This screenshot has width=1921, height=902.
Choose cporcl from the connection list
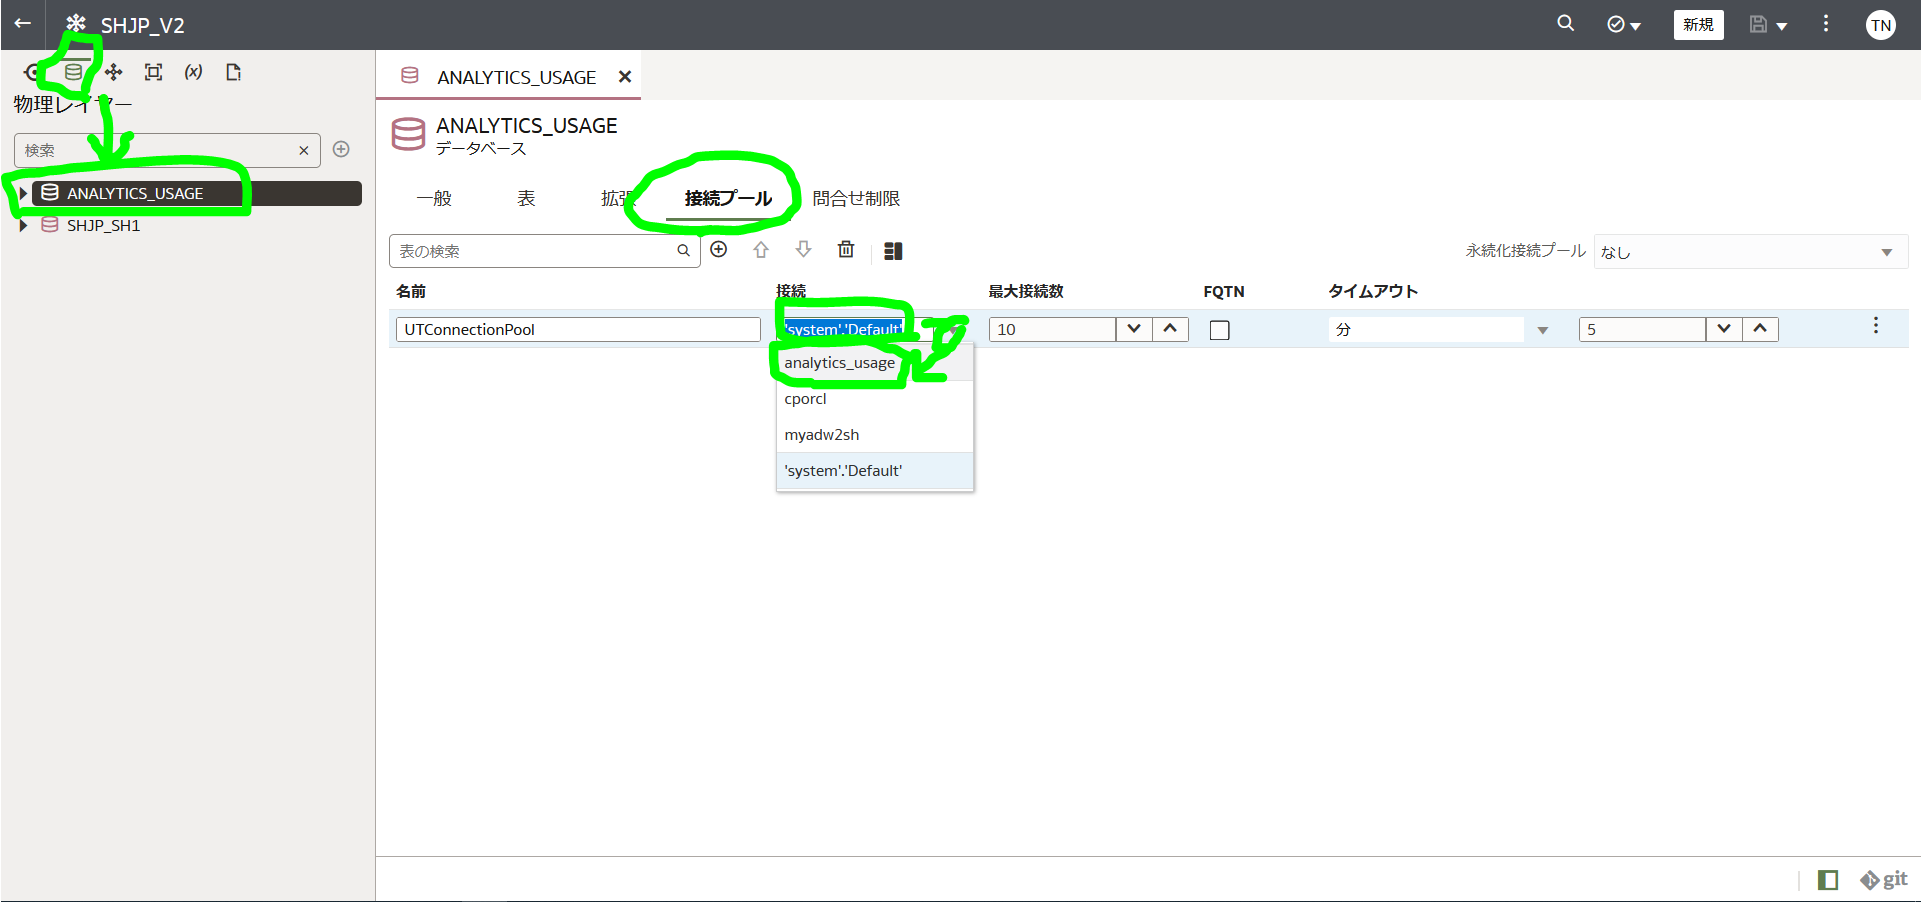pos(875,398)
